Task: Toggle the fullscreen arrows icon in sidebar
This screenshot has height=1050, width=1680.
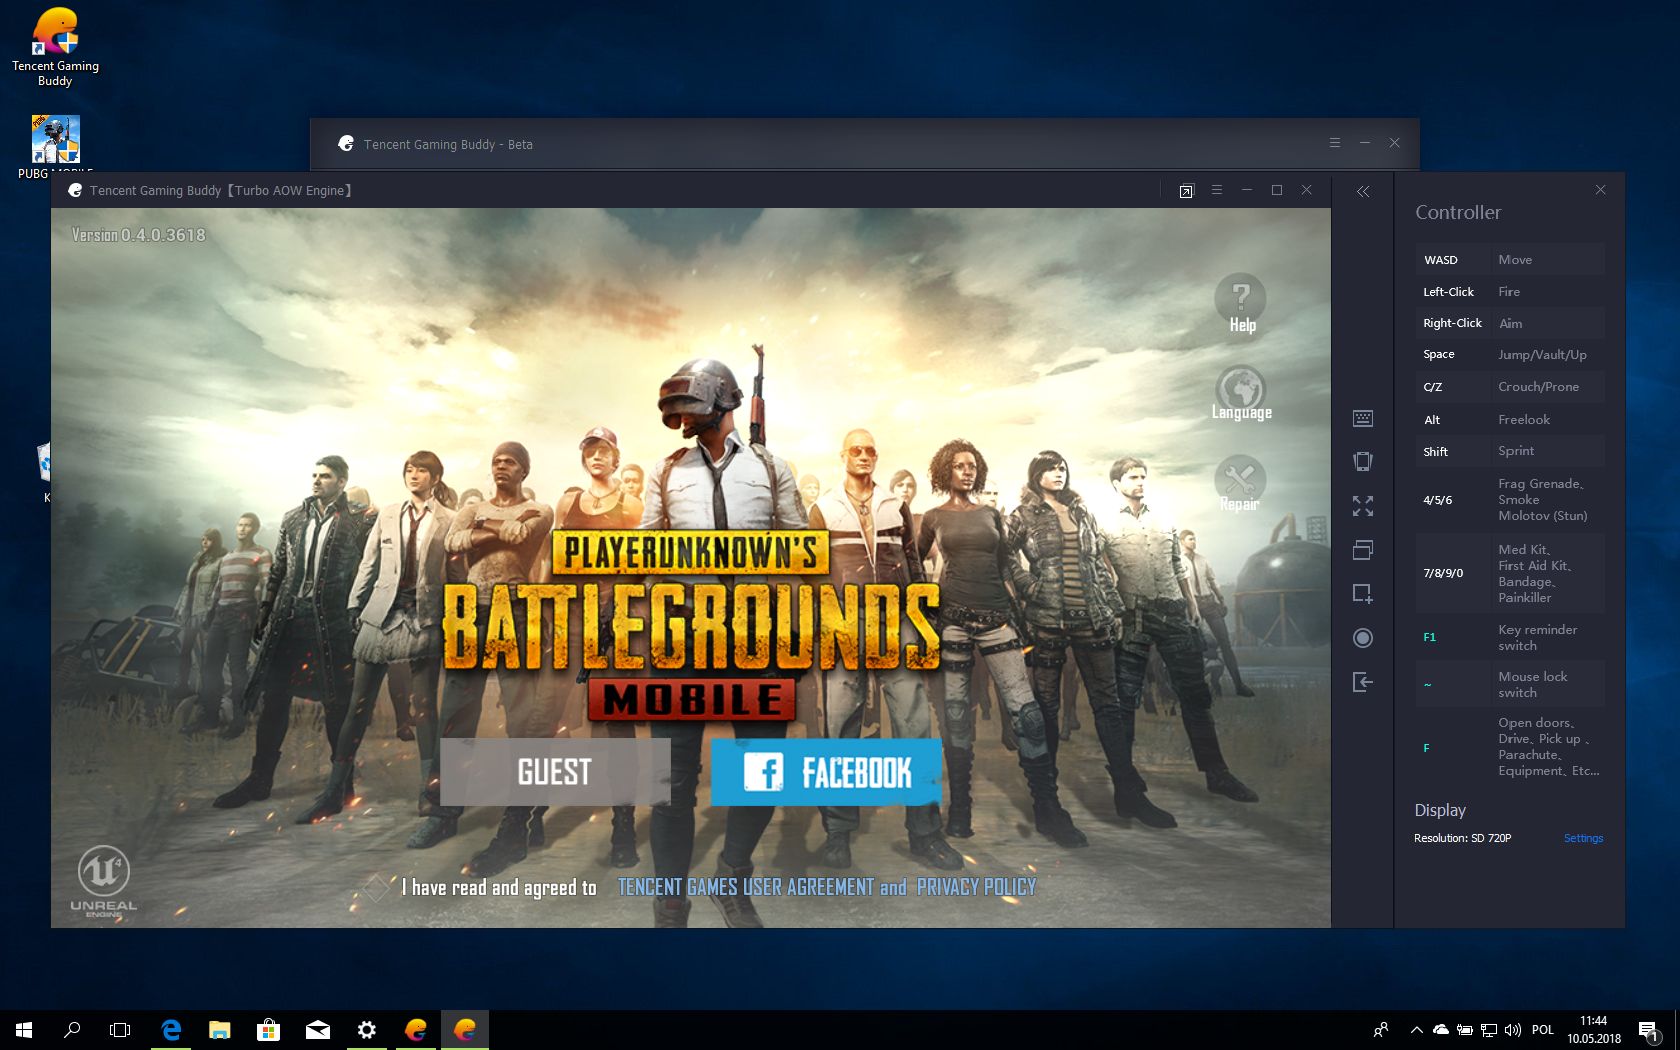Action: 1362,506
